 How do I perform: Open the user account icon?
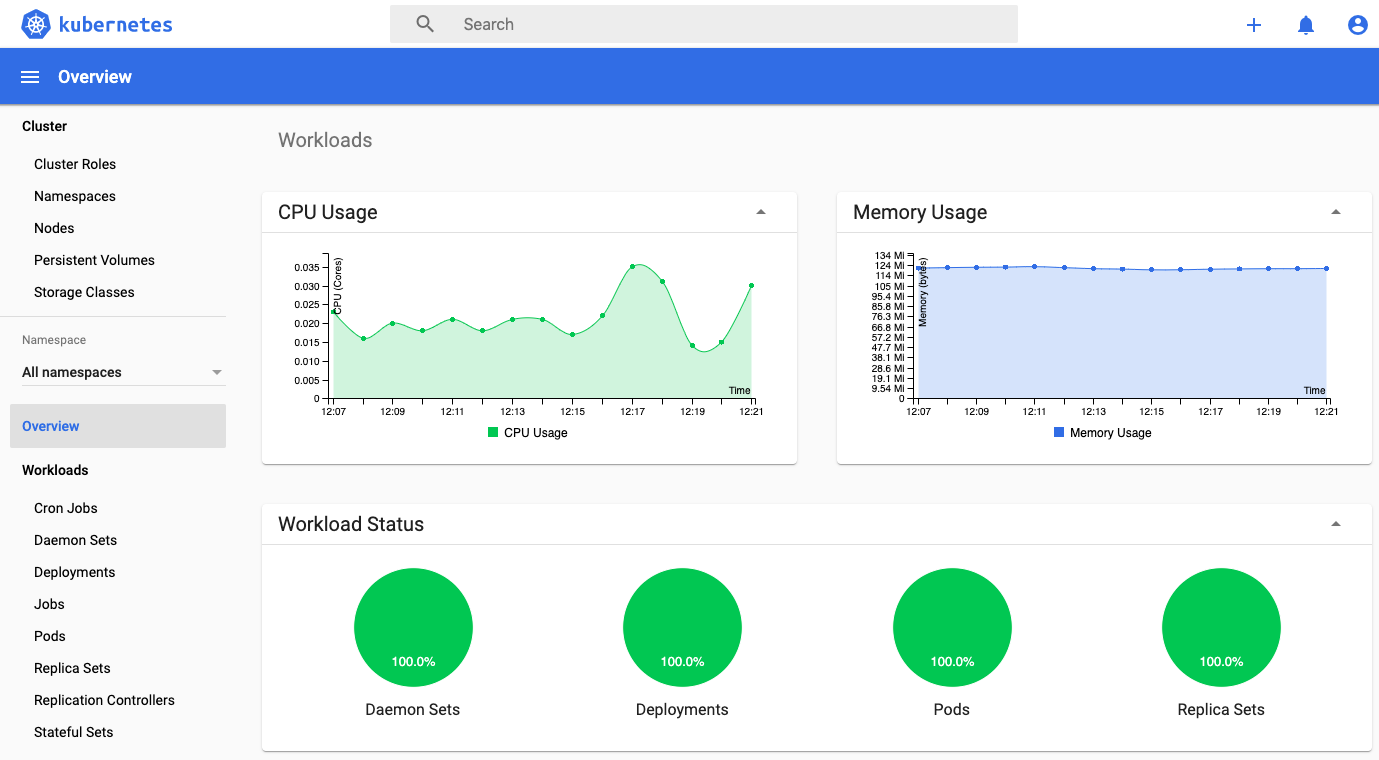(1357, 24)
